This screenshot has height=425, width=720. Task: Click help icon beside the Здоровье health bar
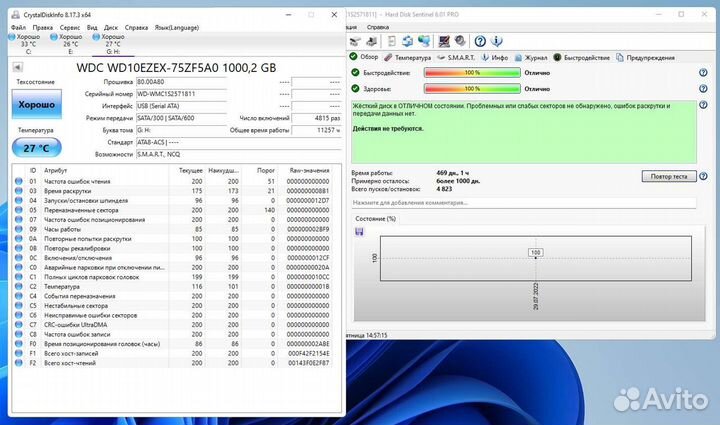click(x=703, y=89)
